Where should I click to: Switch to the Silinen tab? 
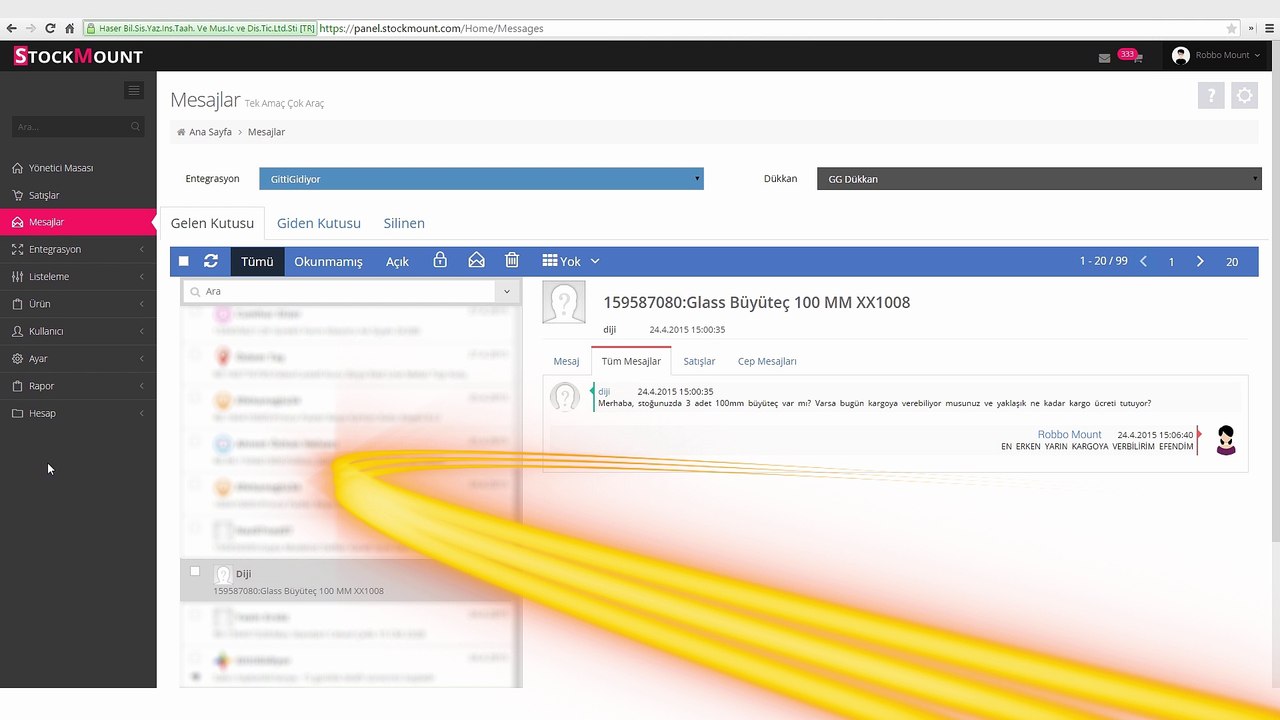(404, 223)
